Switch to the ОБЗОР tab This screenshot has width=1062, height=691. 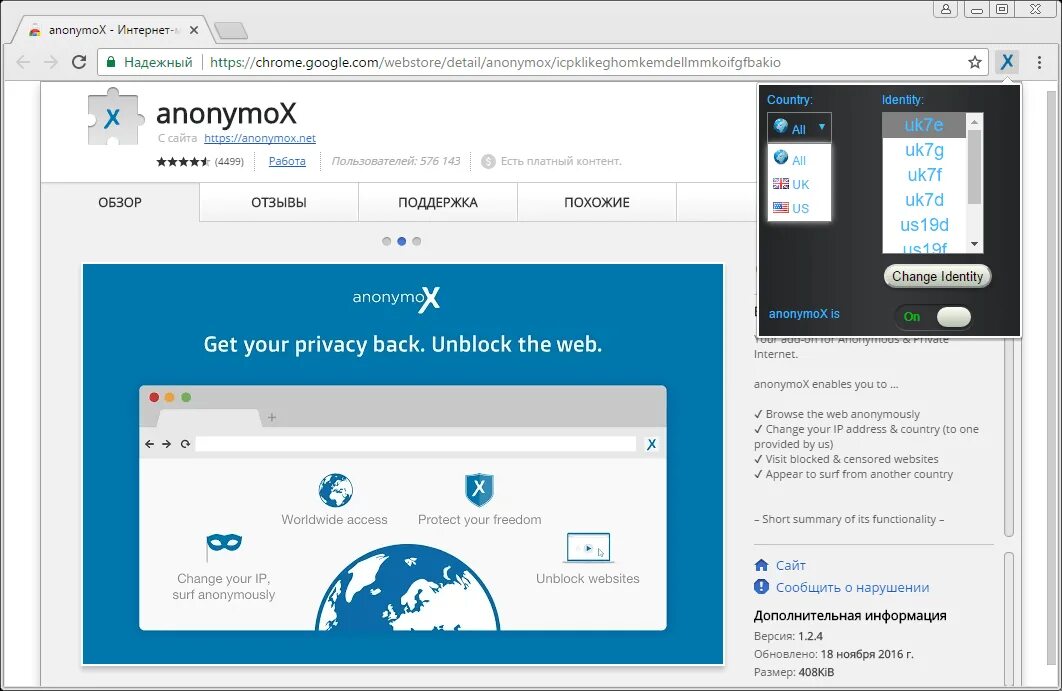120,203
